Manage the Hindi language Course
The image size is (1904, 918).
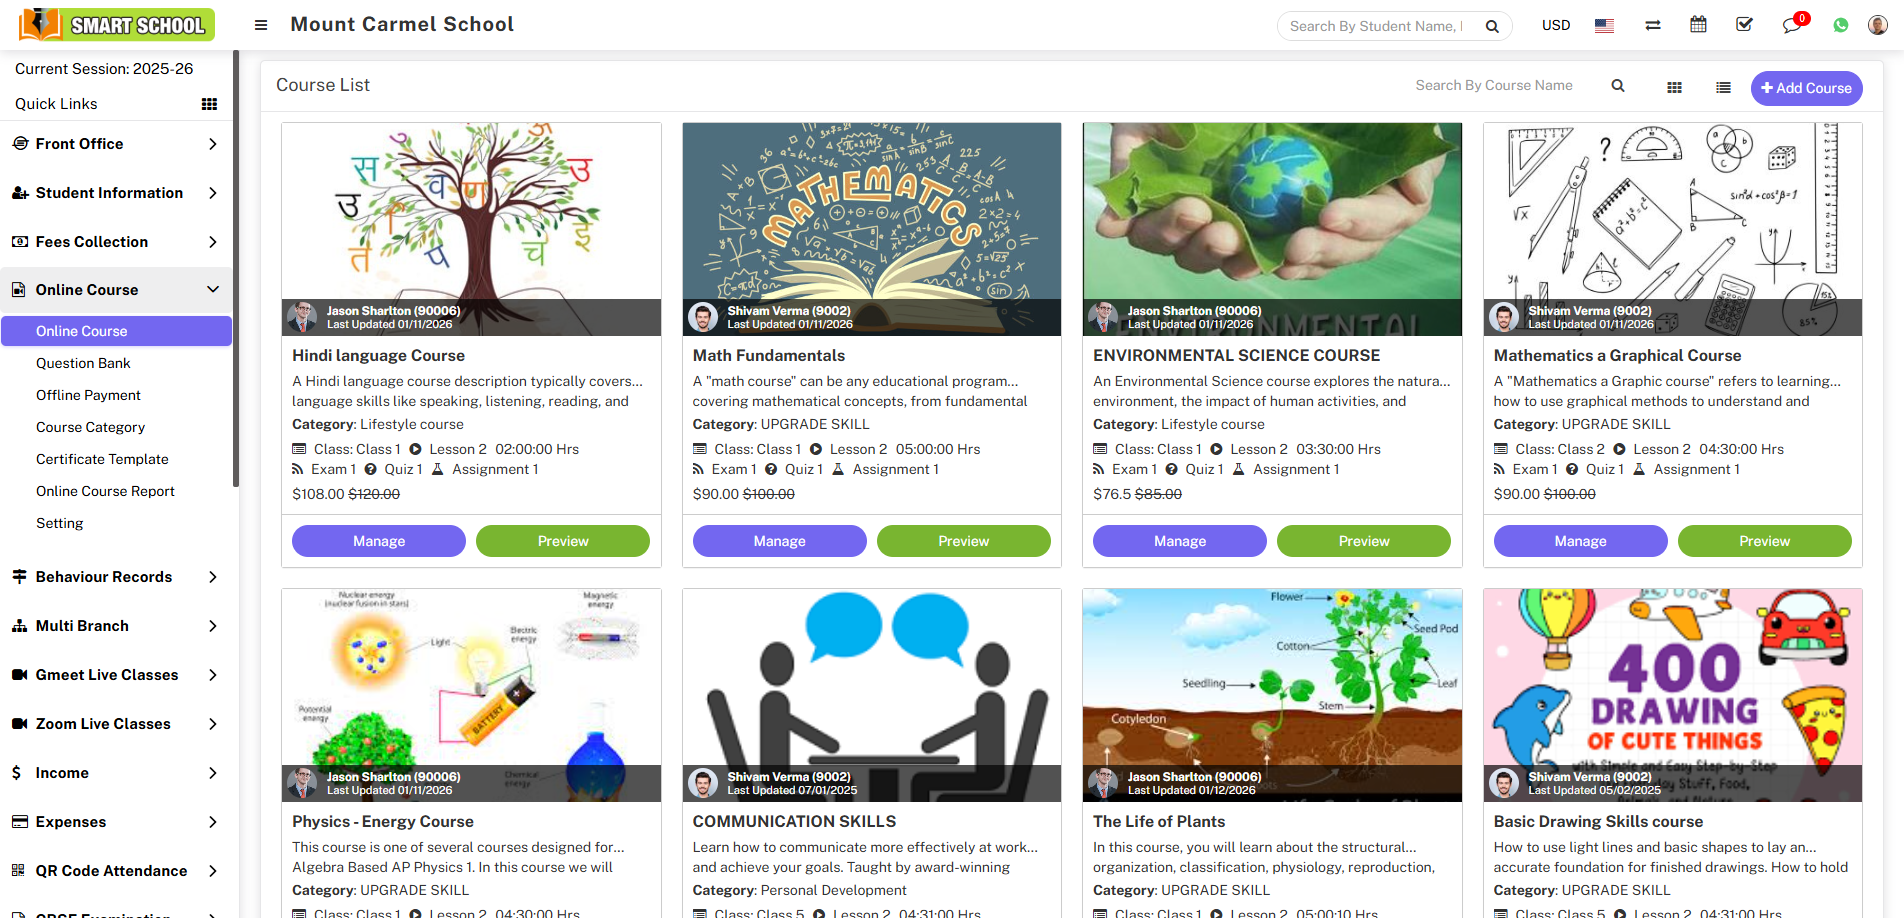(x=379, y=541)
